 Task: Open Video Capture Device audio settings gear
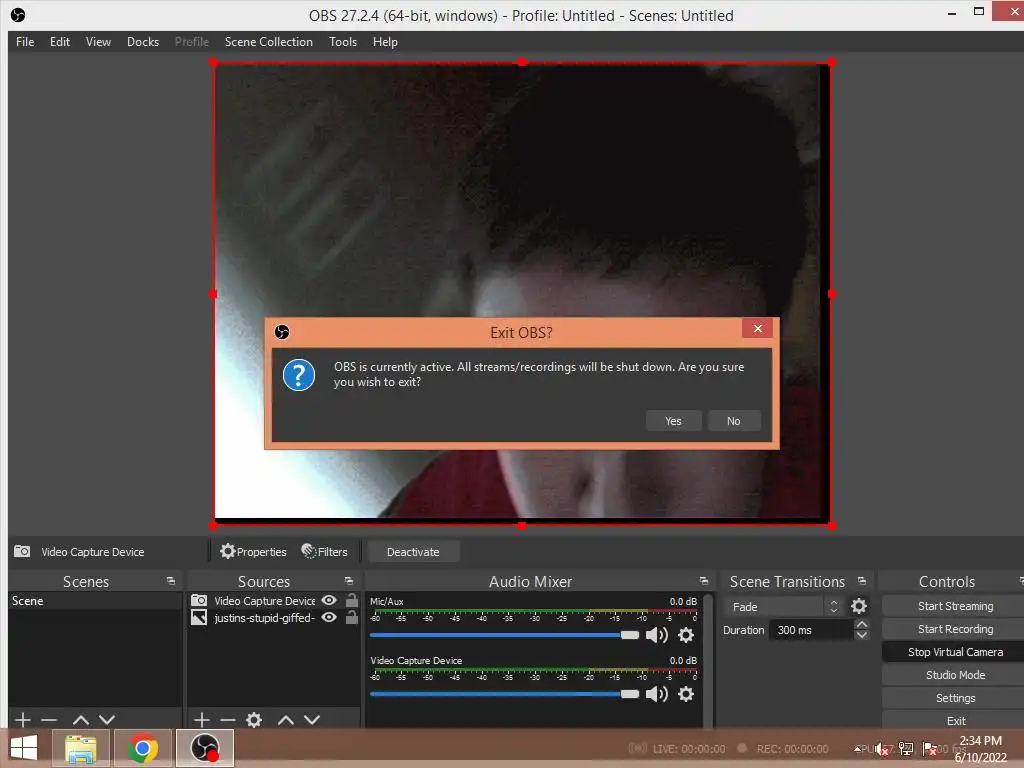(x=686, y=694)
